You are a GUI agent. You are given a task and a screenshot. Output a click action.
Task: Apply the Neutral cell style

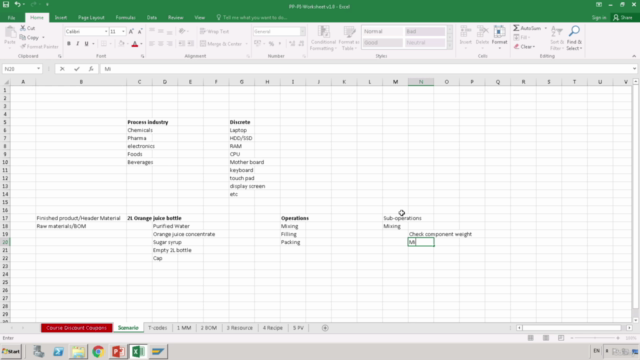tap(424, 42)
